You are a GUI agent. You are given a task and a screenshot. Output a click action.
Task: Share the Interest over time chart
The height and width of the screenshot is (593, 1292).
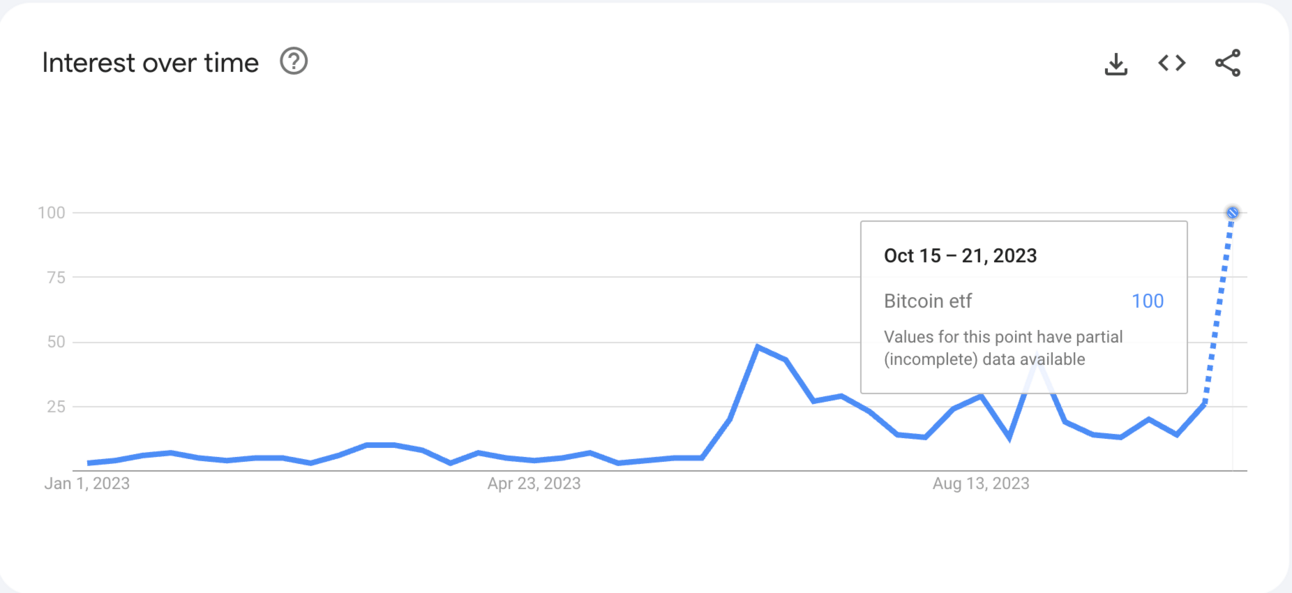(1228, 63)
